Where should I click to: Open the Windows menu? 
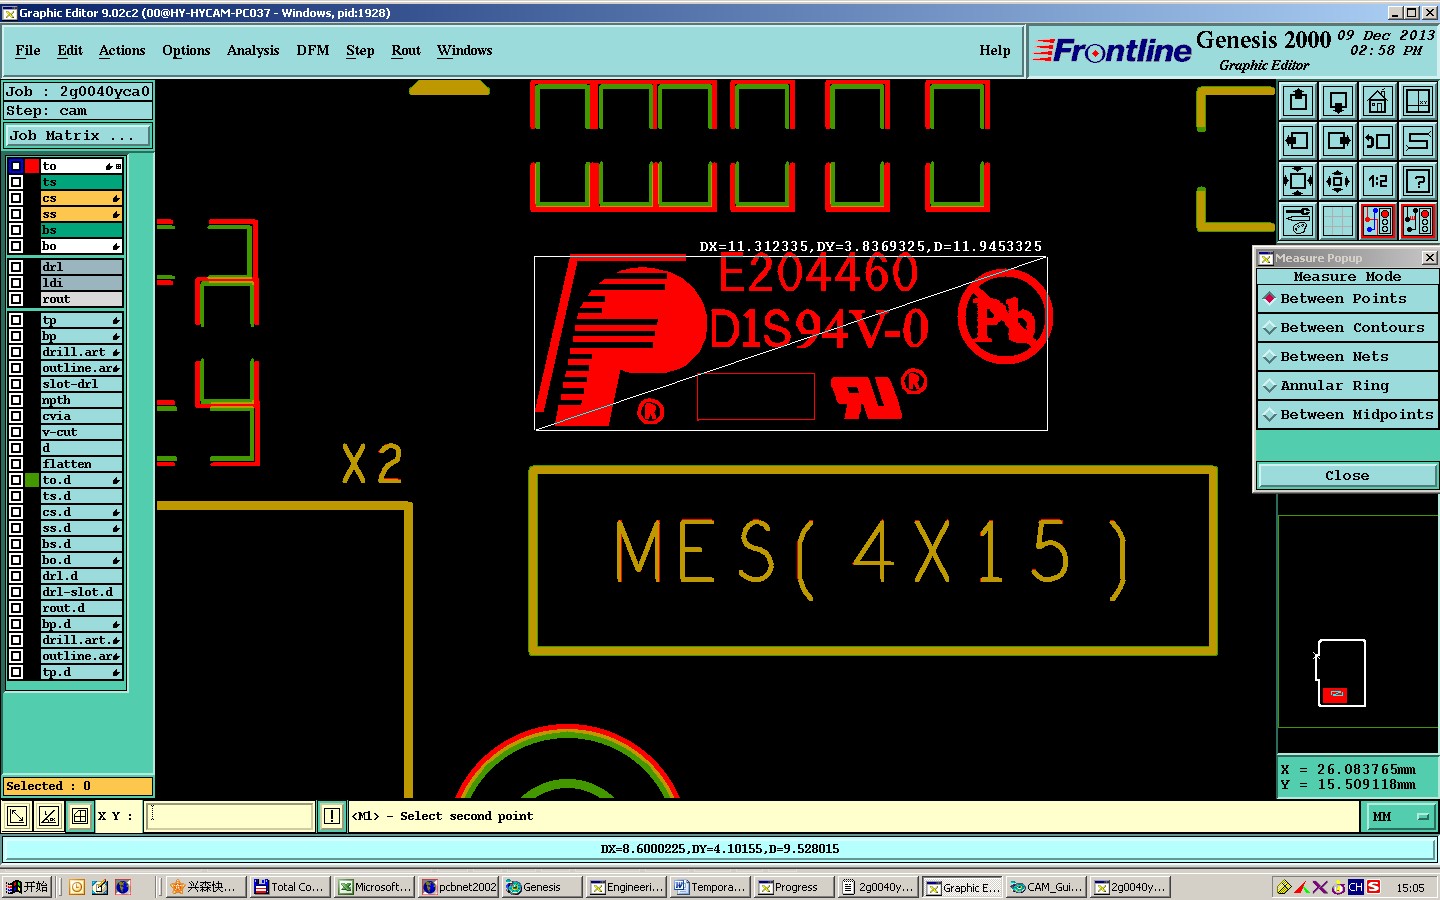[465, 50]
